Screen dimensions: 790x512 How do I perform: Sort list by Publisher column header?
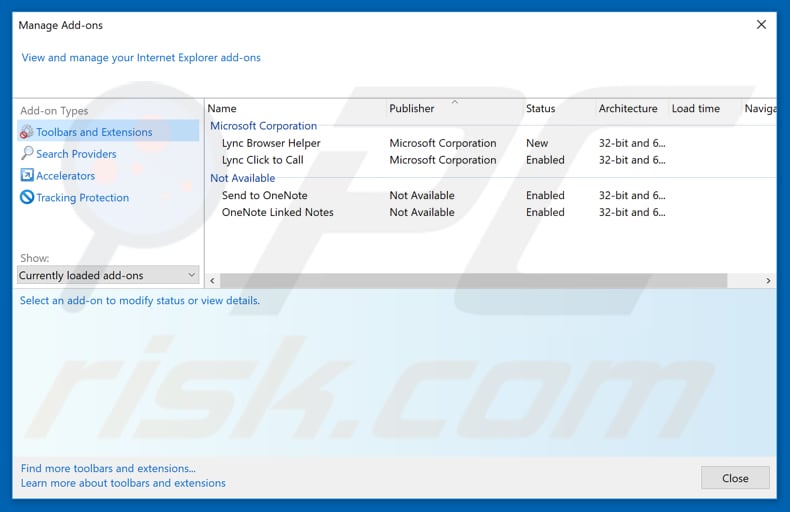412,108
